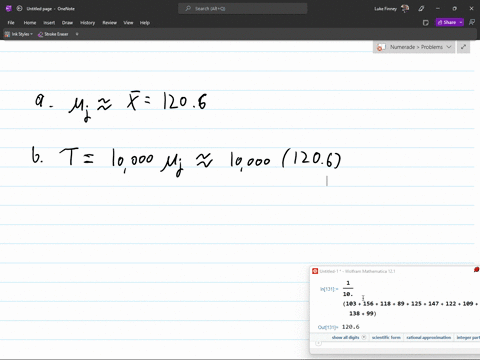Open the Ink Styles dropdown
This screenshot has width=480, height=360.
coord(19,34)
